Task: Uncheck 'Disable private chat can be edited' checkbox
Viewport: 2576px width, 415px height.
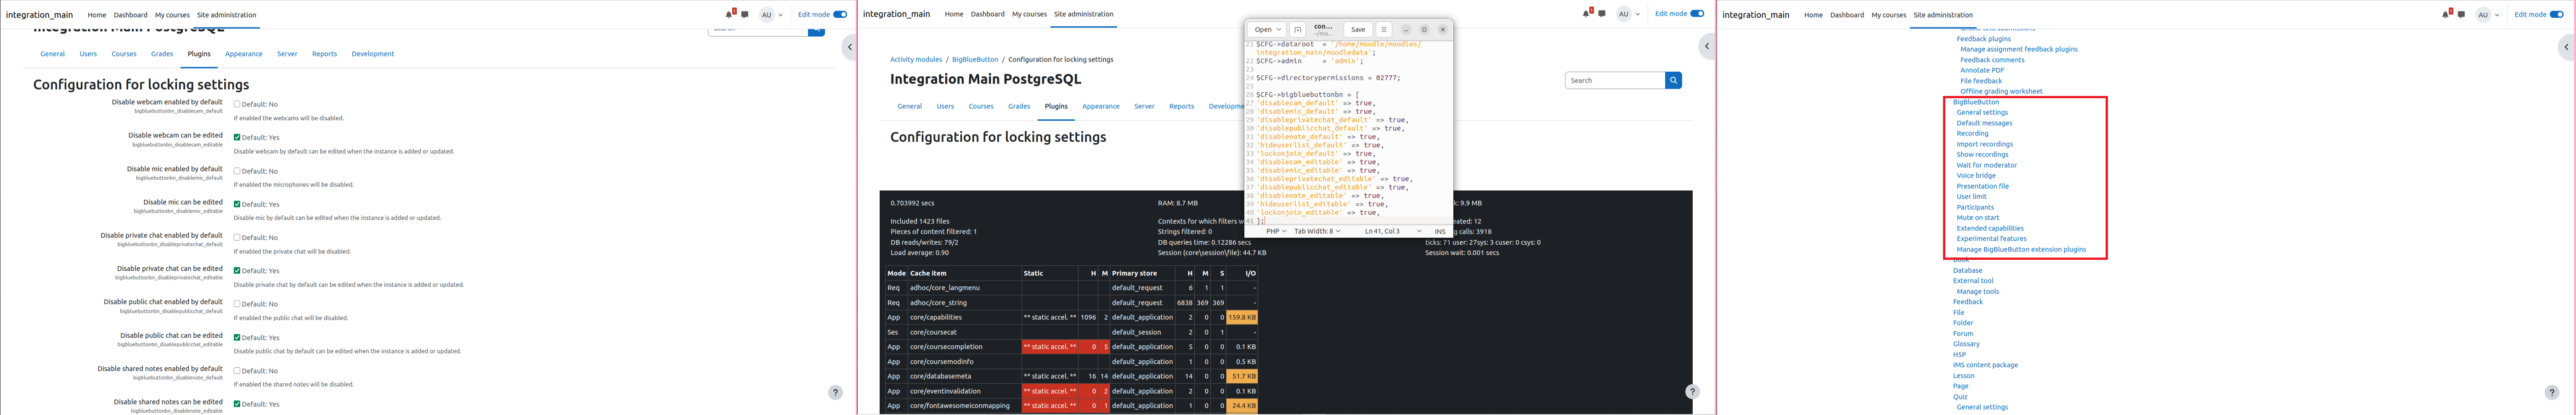Action: pyautogui.click(x=237, y=271)
